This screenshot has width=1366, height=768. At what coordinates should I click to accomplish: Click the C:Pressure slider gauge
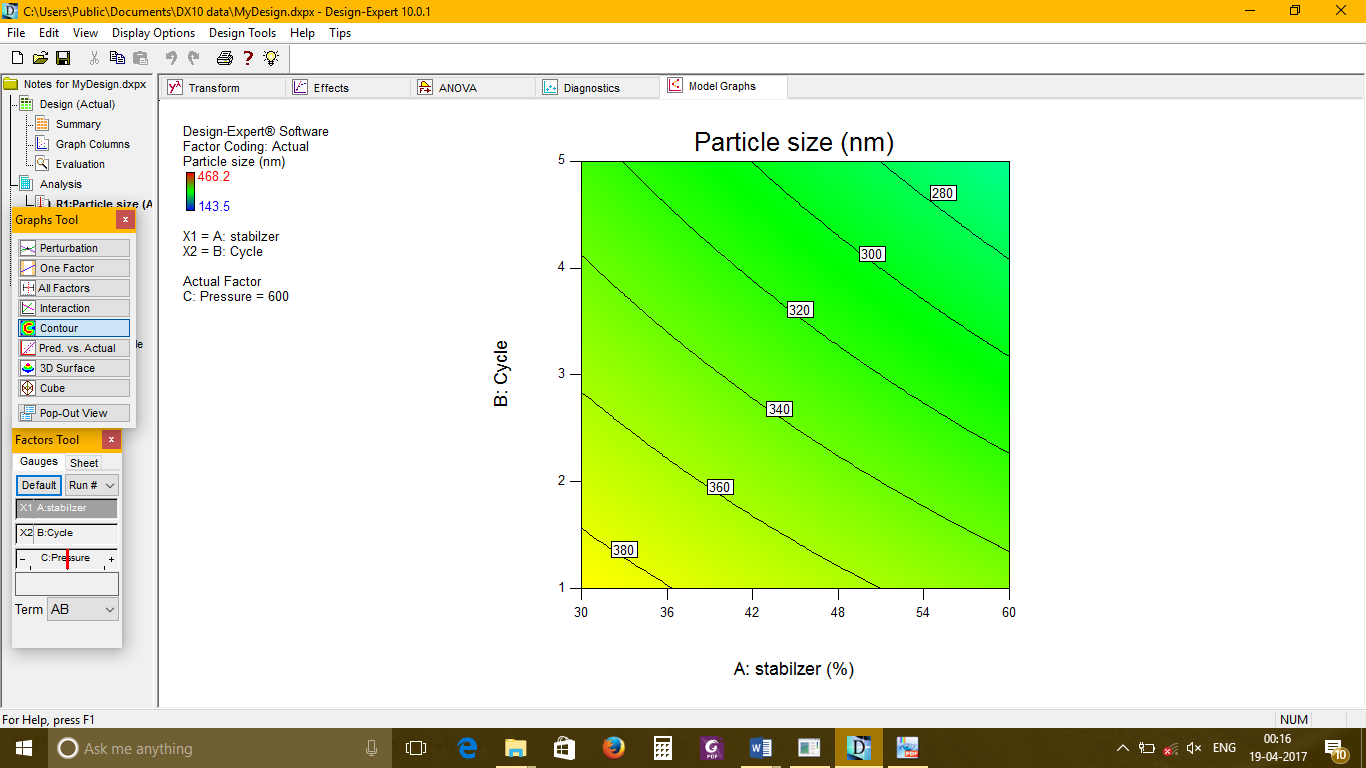67,560
